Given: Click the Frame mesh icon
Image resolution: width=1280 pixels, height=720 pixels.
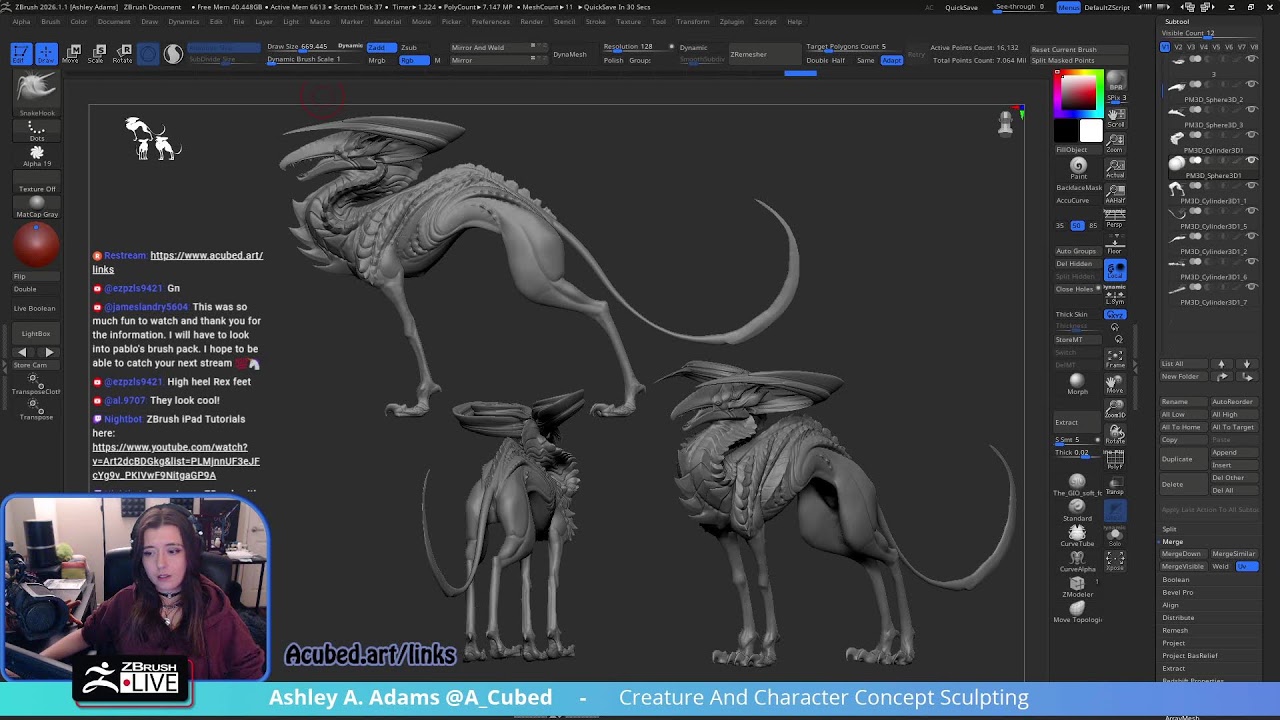Looking at the screenshot, I should coord(1116,358).
